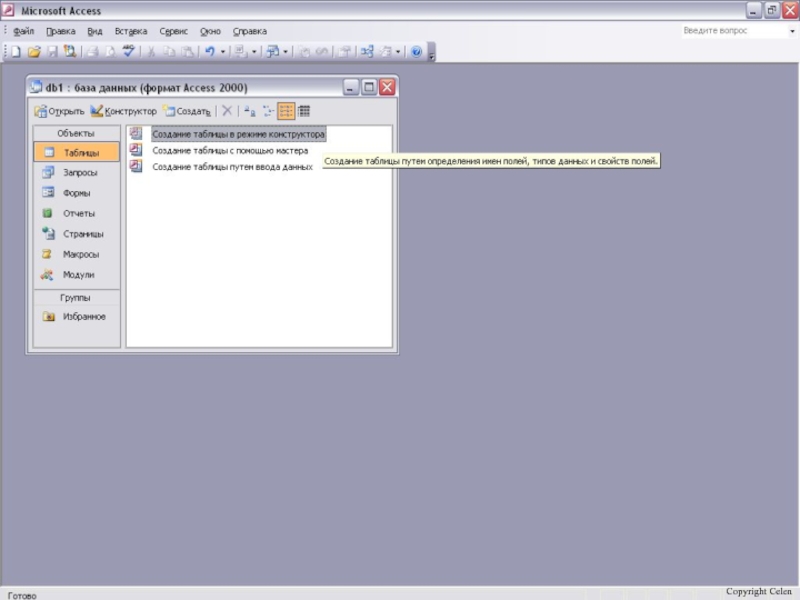Image resolution: width=800 pixels, height=600 pixels.
Task: Click the Создать button in database window
Action: point(187,112)
